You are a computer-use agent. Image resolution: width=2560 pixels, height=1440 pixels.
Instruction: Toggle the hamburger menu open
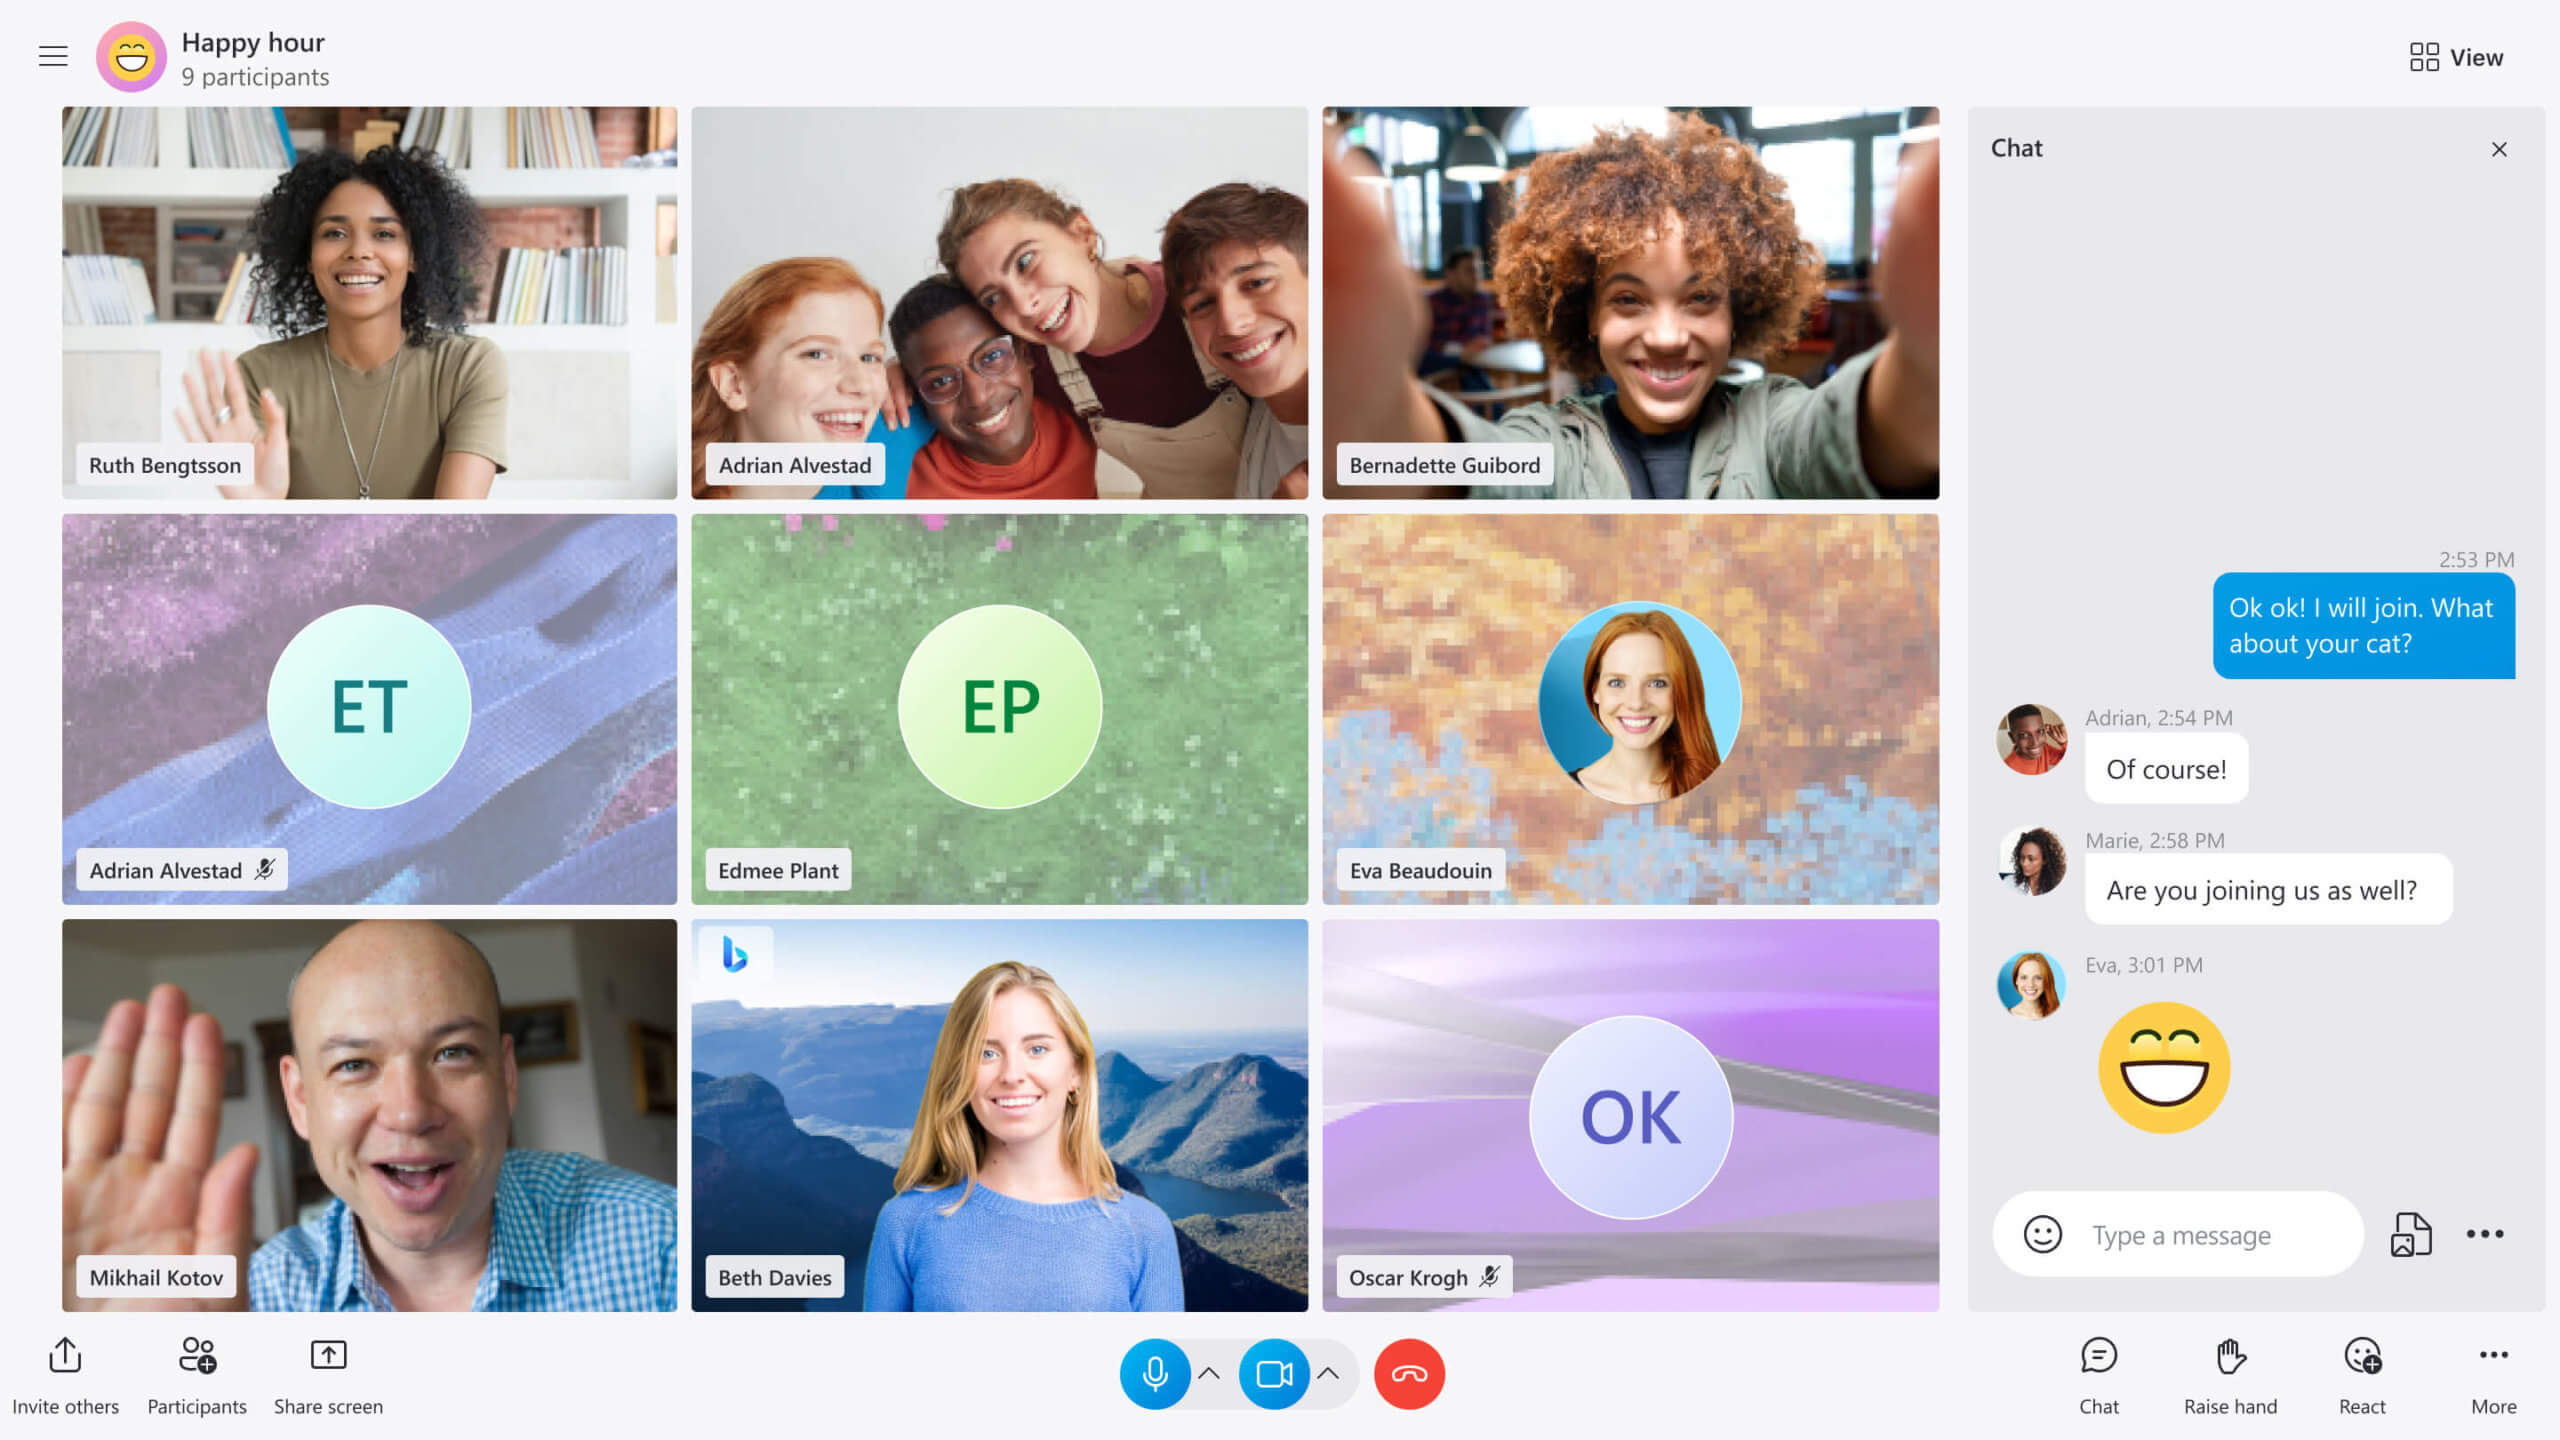click(51, 53)
